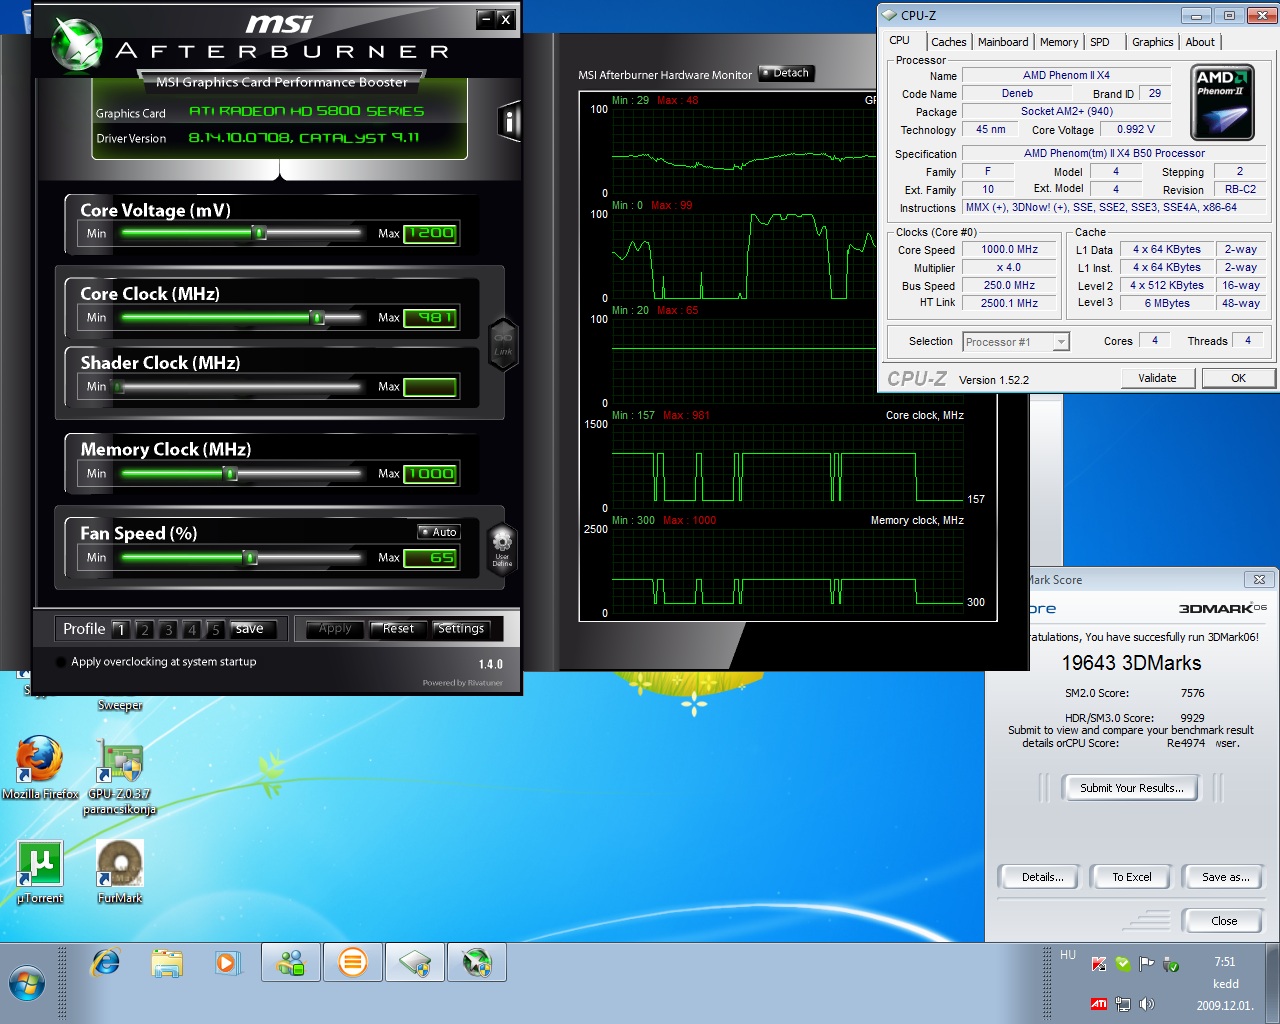Open the Mainboard tab in CPU-Z
Image resolution: width=1280 pixels, height=1024 pixels.
pos(1003,42)
